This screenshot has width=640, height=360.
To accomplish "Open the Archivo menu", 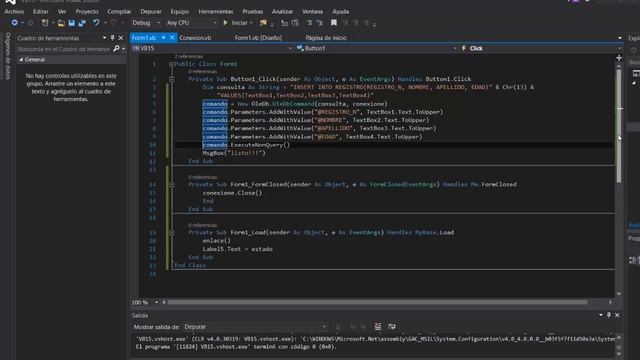I will click(14, 11).
